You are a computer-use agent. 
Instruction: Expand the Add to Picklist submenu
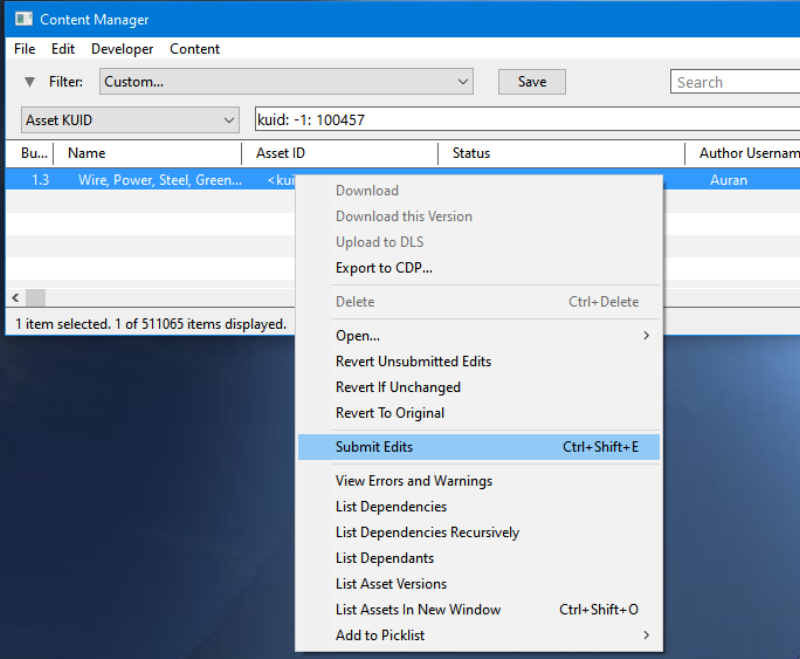point(479,636)
